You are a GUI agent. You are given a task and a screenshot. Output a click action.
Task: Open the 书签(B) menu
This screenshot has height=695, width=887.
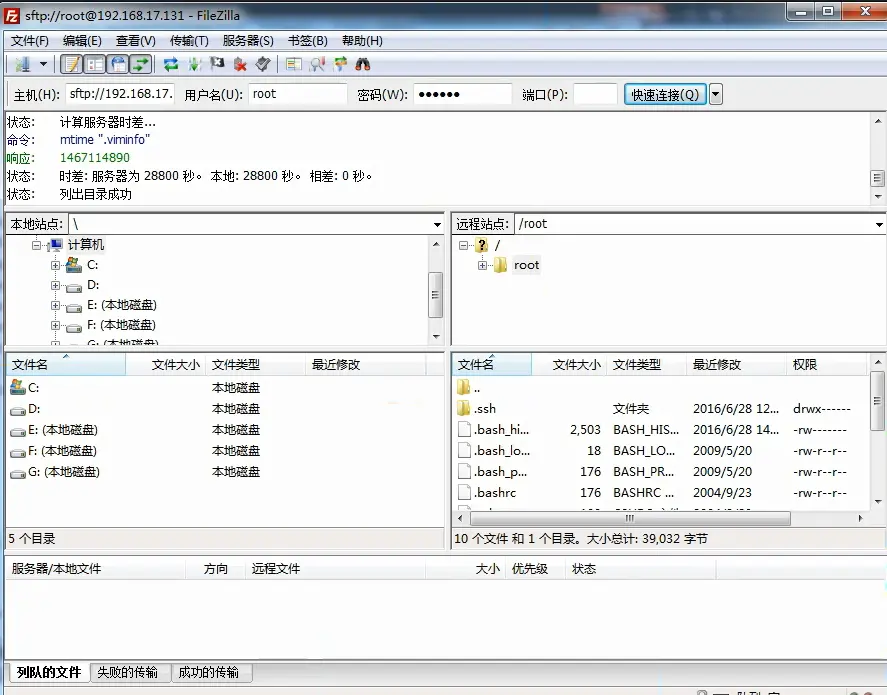coord(308,41)
